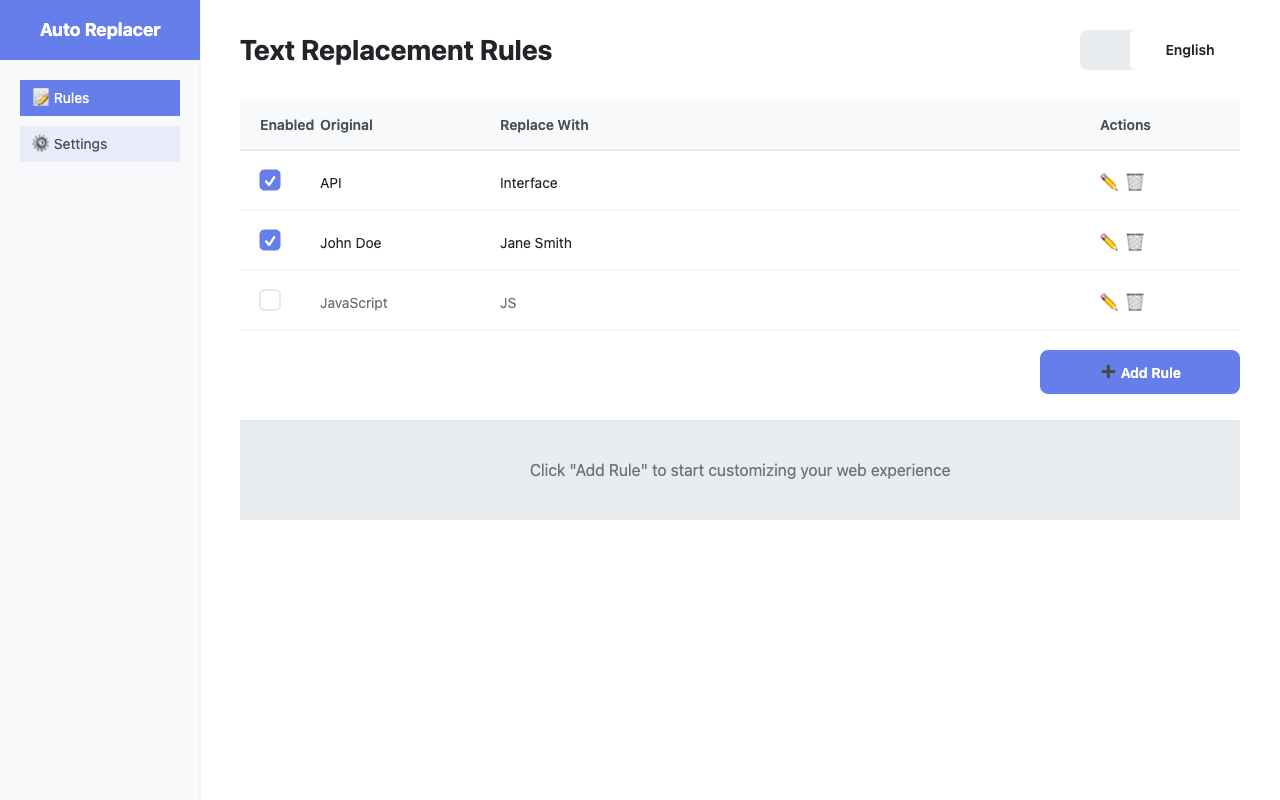
Task: Open the Rules sidebar tab
Action: click(x=100, y=98)
